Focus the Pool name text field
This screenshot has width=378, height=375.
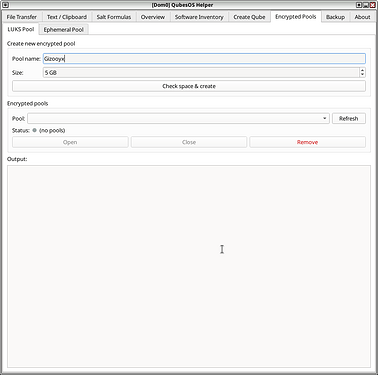click(x=204, y=59)
